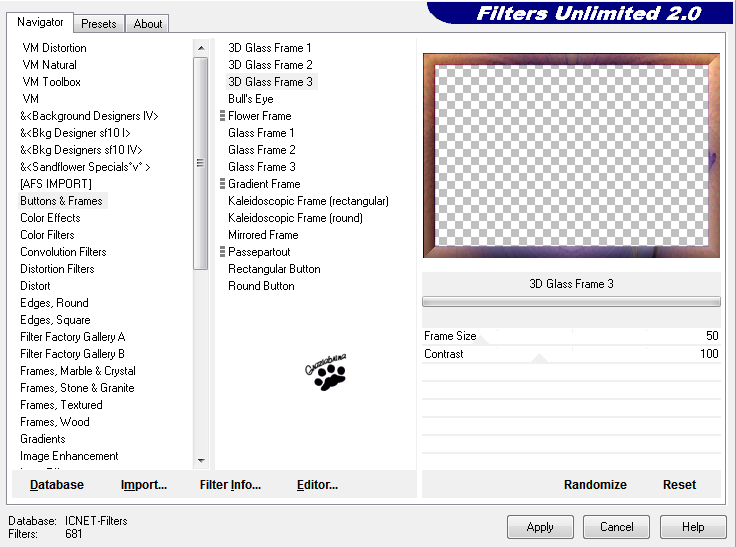Click the Import button
Image resolution: width=736 pixels, height=547 pixels.
144,485
